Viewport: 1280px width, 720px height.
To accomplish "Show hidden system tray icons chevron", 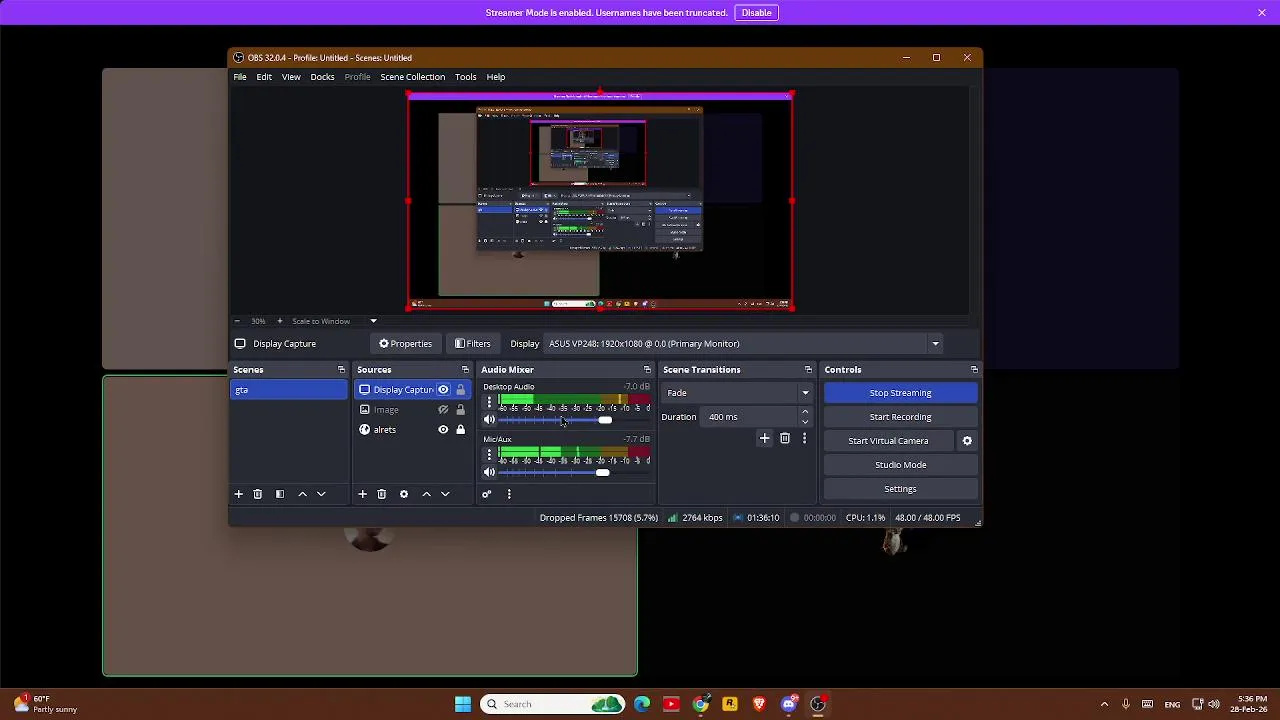I will point(1104,704).
